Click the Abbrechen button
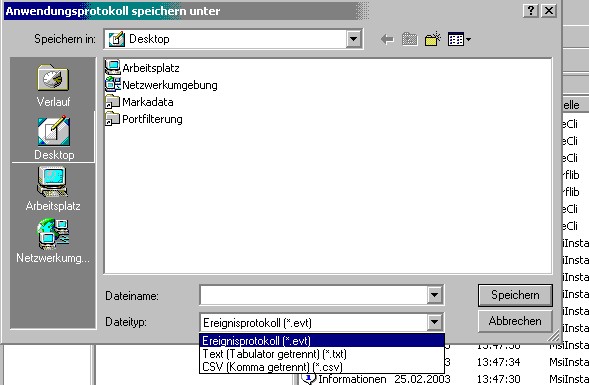Image resolution: width=589 pixels, height=385 pixels. pyautogui.click(x=515, y=321)
